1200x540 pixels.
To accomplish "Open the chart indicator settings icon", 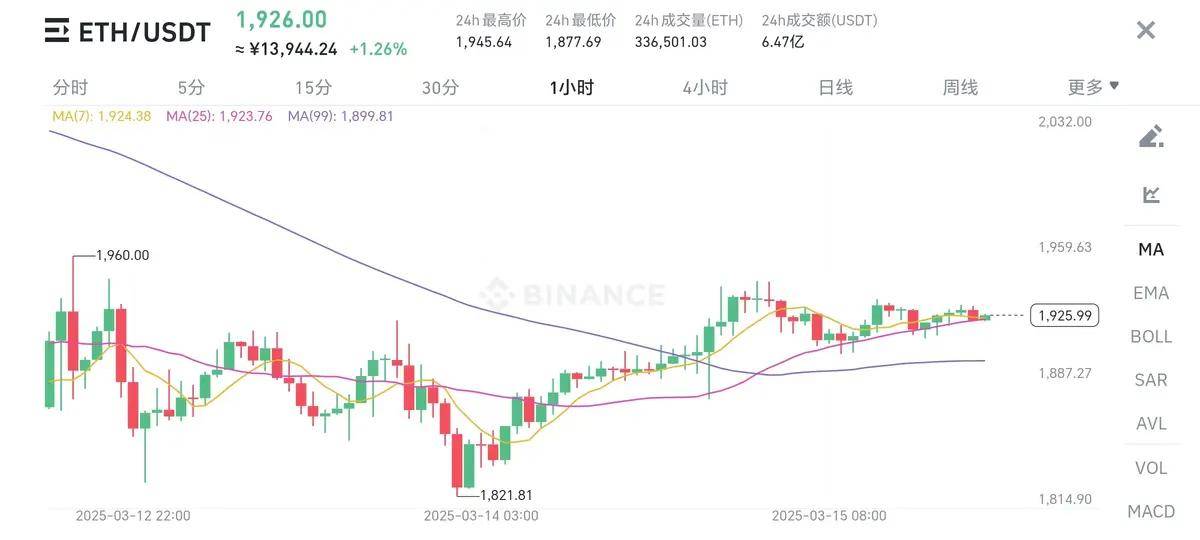I will 1151,194.
